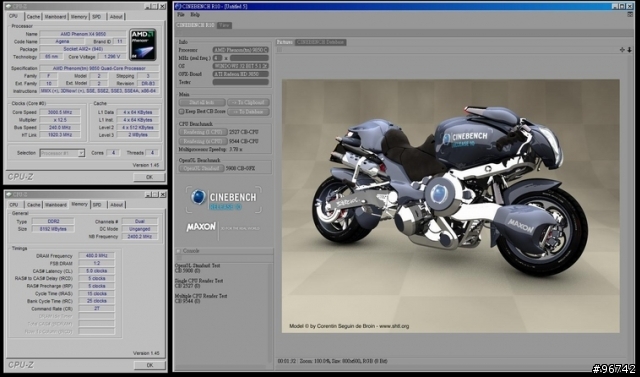Viewport: 640px width, 377px height.
Task: Open the Mainboard tab in lower CPU-Z window
Action: pyautogui.click(x=56, y=205)
